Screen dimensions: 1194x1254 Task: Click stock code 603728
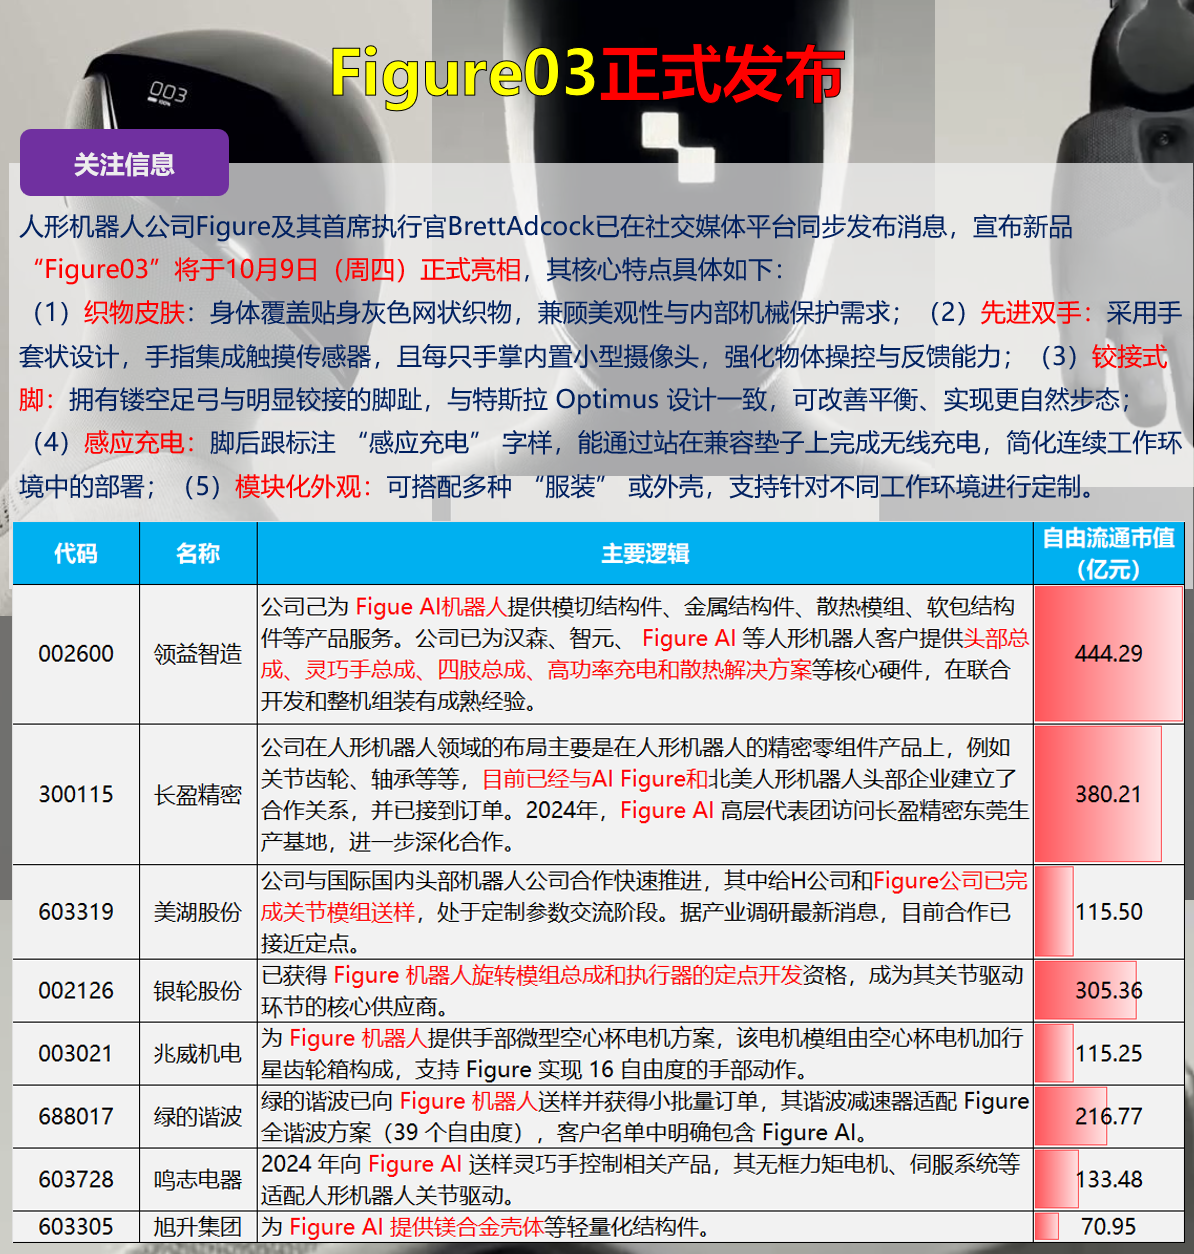coord(76,1179)
